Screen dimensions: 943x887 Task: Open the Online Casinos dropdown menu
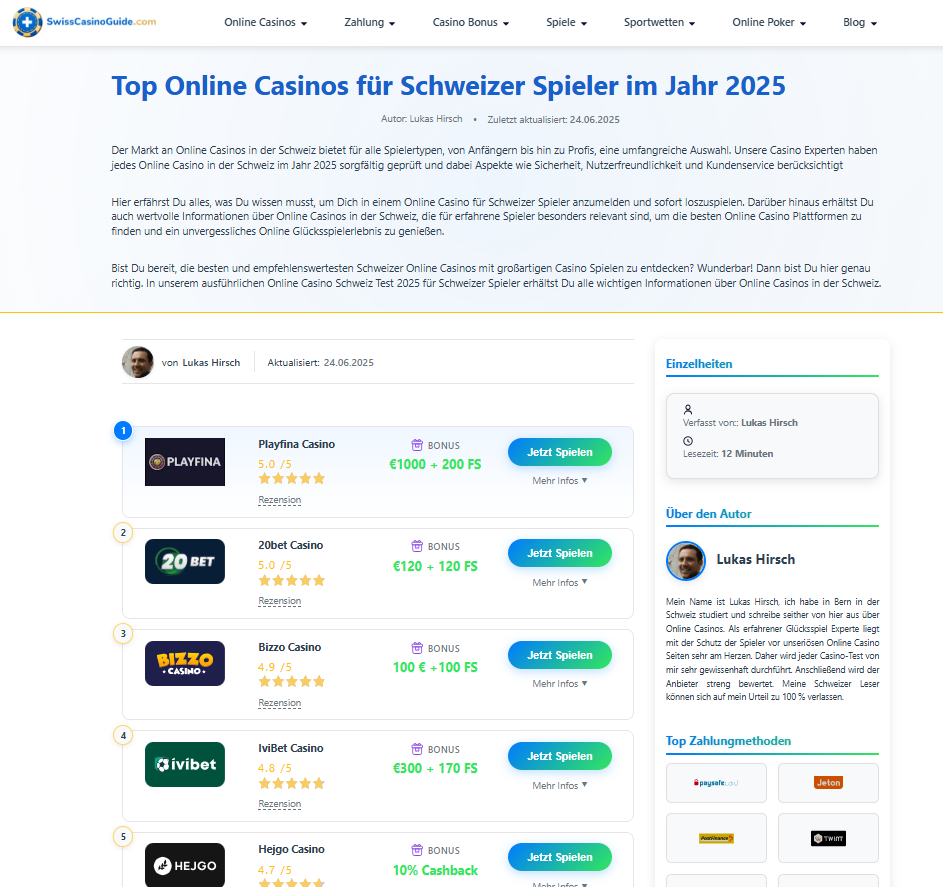pyautogui.click(x=265, y=22)
